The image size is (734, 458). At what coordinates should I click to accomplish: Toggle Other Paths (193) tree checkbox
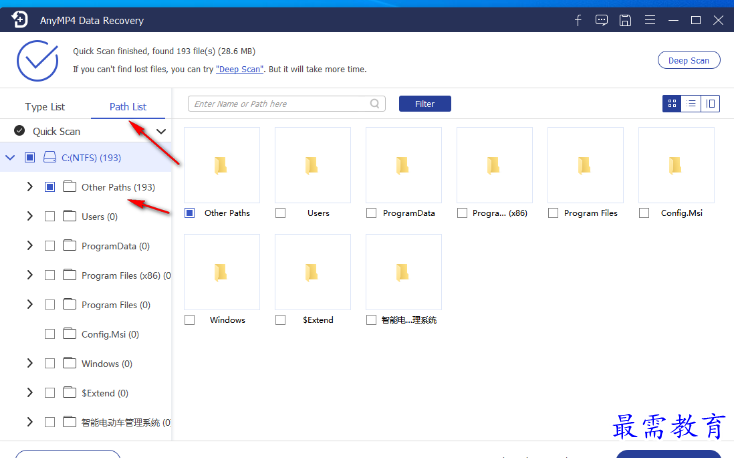click(x=50, y=187)
